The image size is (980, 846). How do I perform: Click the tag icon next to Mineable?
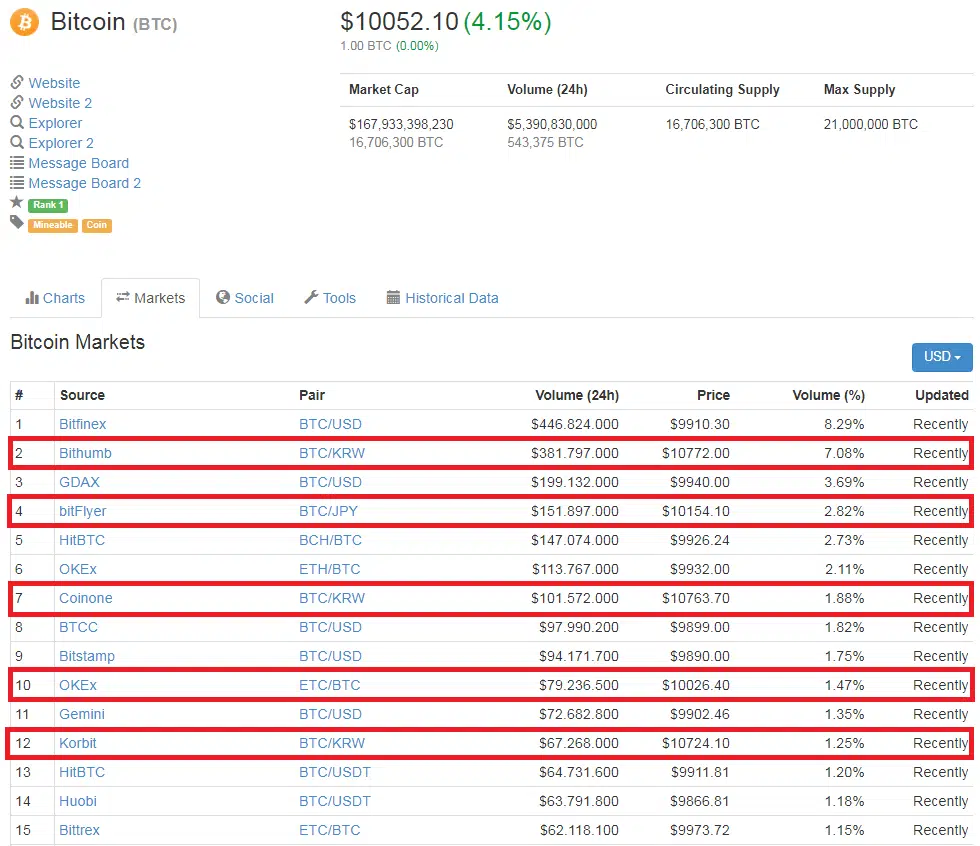point(17,222)
